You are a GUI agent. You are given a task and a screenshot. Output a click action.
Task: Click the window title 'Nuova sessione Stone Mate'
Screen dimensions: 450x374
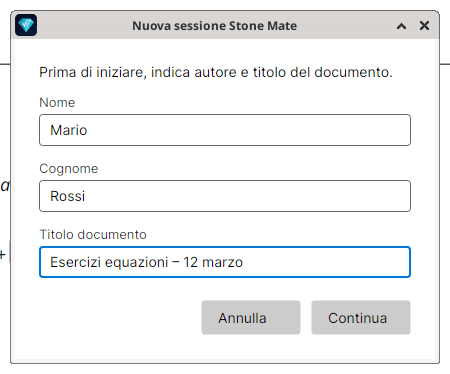215,26
